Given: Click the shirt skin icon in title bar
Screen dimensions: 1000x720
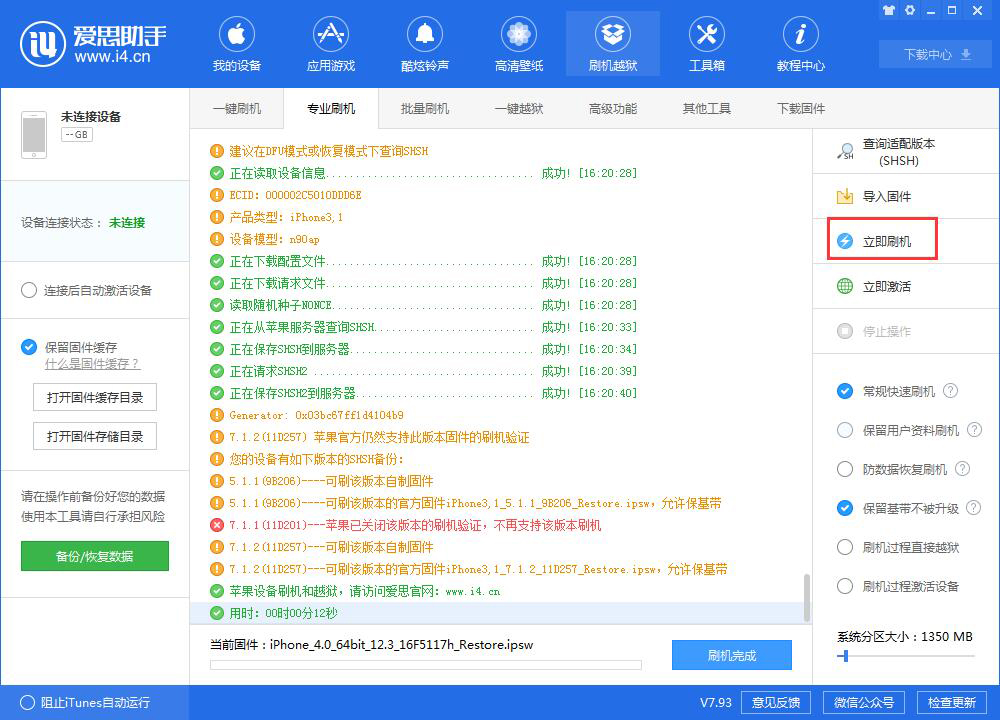Looking at the screenshot, I should pyautogui.click(x=888, y=10).
